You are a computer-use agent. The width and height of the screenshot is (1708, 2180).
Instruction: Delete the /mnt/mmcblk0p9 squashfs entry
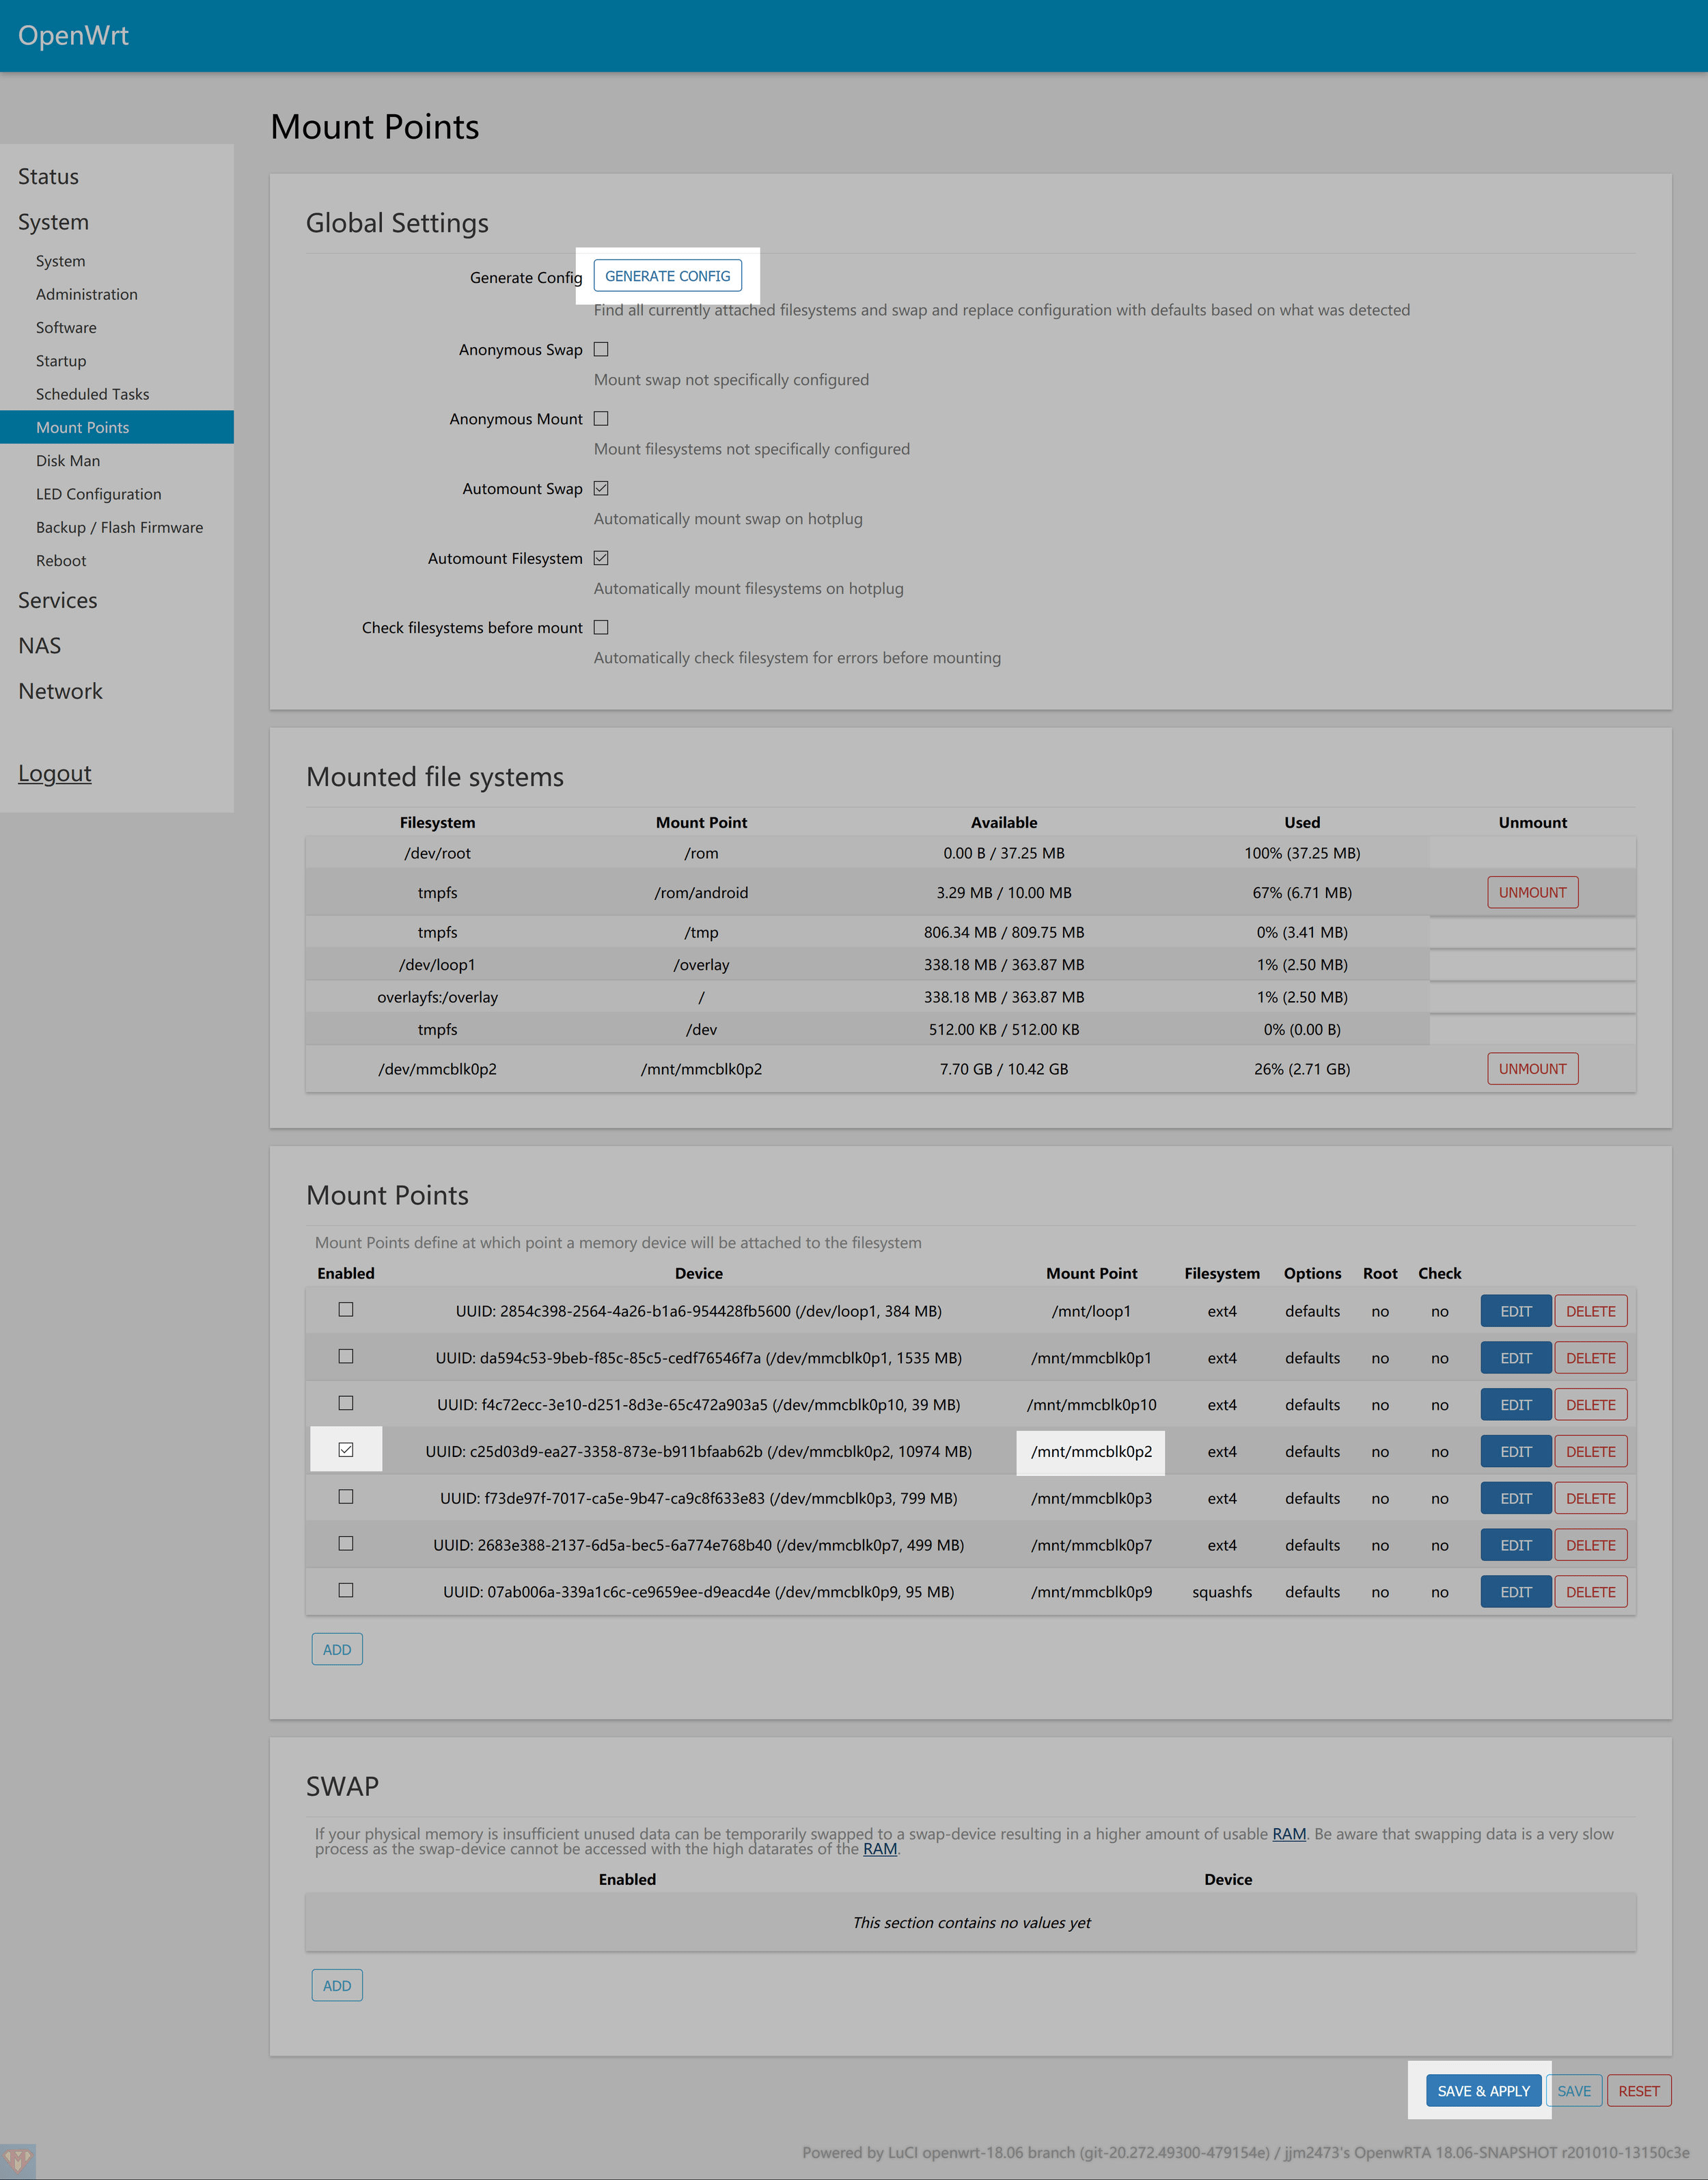tap(1590, 1592)
